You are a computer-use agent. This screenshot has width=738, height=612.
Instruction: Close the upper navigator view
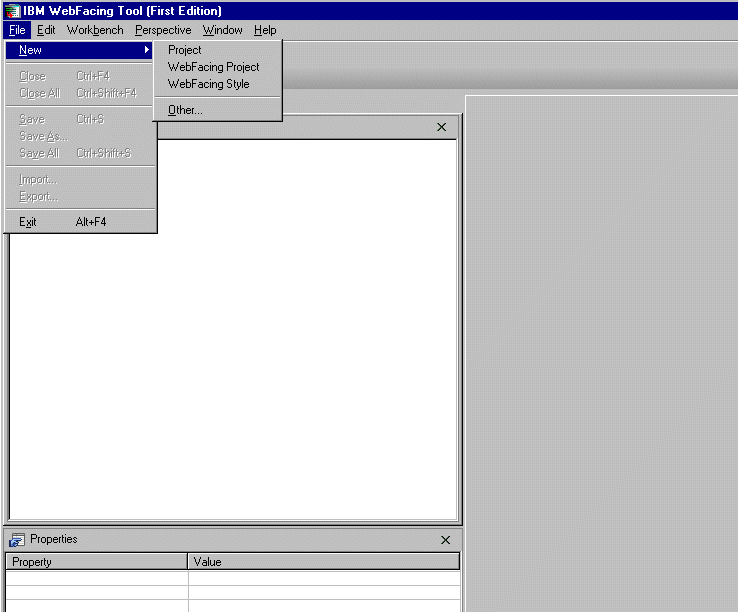[x=441, y=127]
